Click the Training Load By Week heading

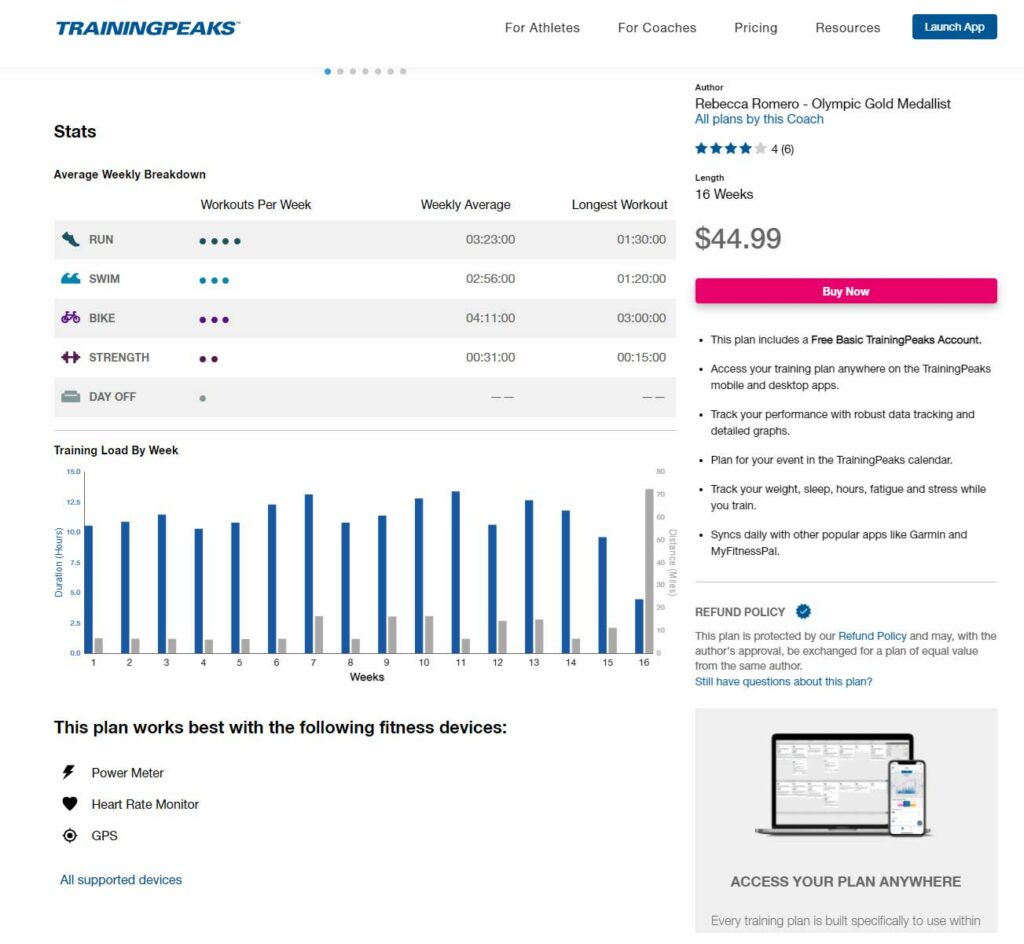(x=116, y=450)
